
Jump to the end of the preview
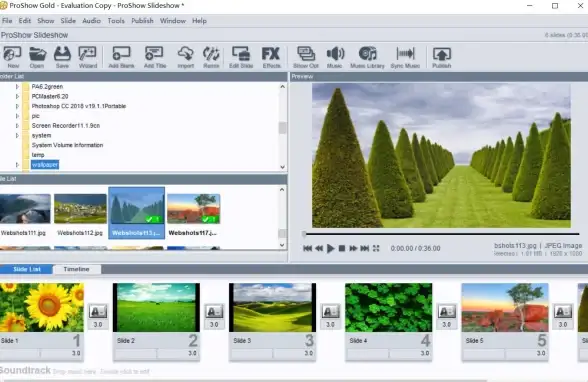(x=364, y=248)
